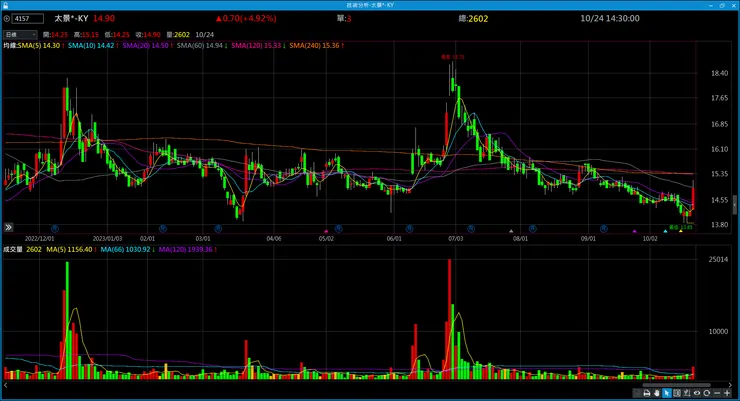740x401 pixels.
Task: Click the MA(5) 1156.40 volume label
Action: point(69,250)
